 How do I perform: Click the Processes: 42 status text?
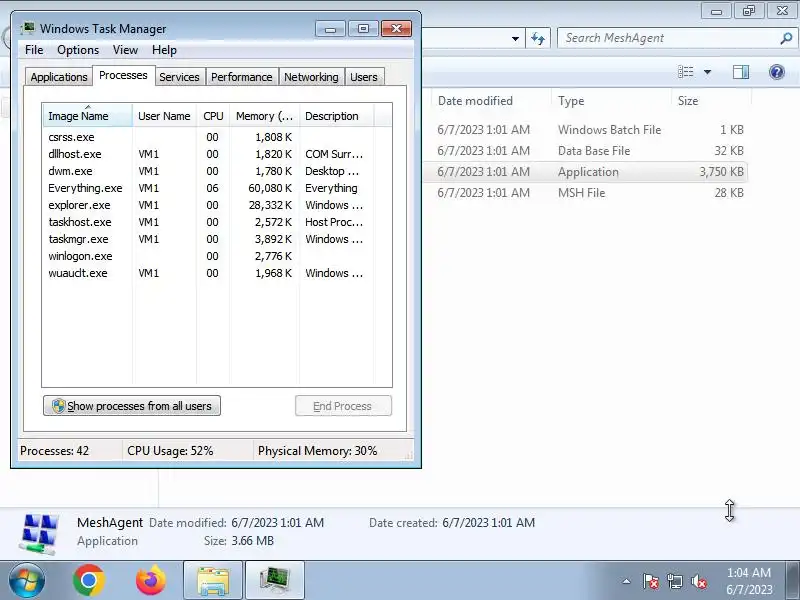pyautogui.click(x=55, y=451)
